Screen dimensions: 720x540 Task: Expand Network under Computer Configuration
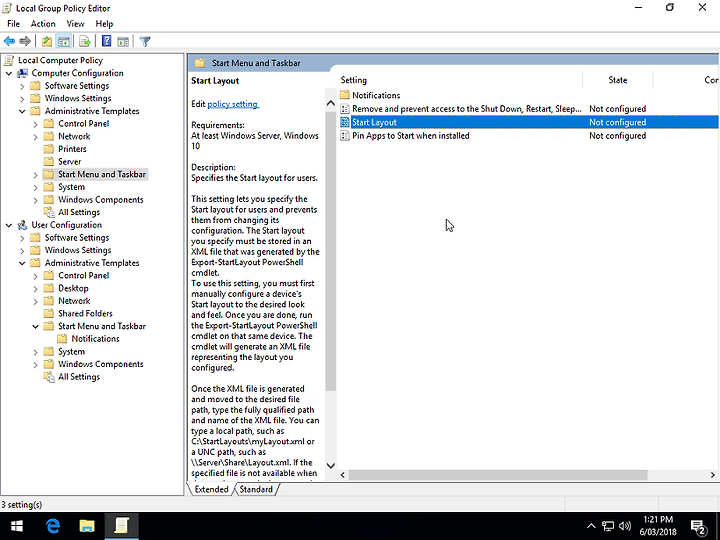pyautogui.click(x=35, y=136)
